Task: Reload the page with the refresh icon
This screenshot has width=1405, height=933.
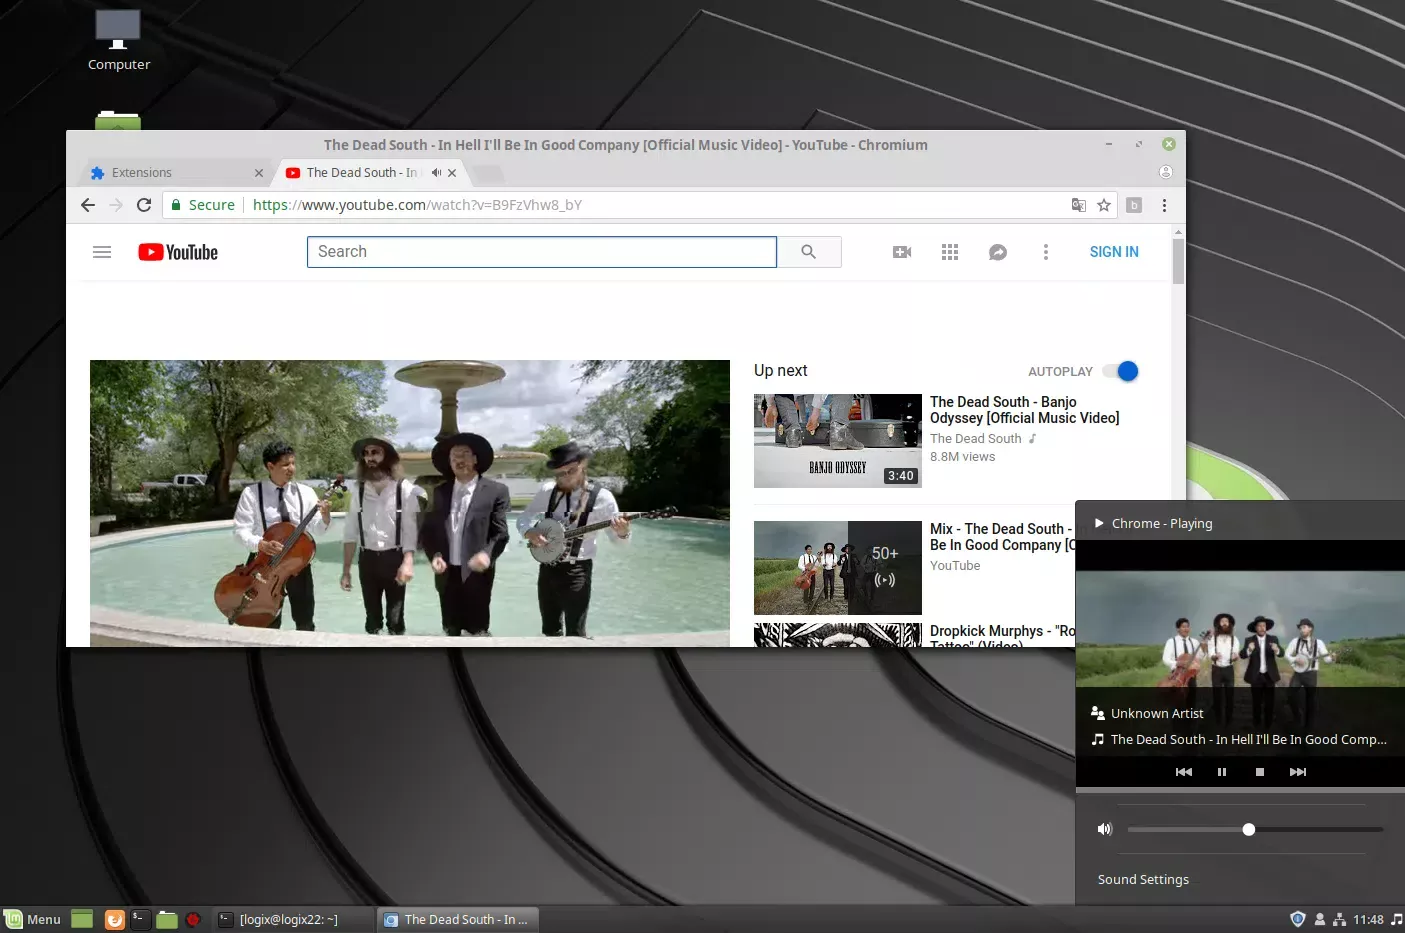Action: pos(143,204)
